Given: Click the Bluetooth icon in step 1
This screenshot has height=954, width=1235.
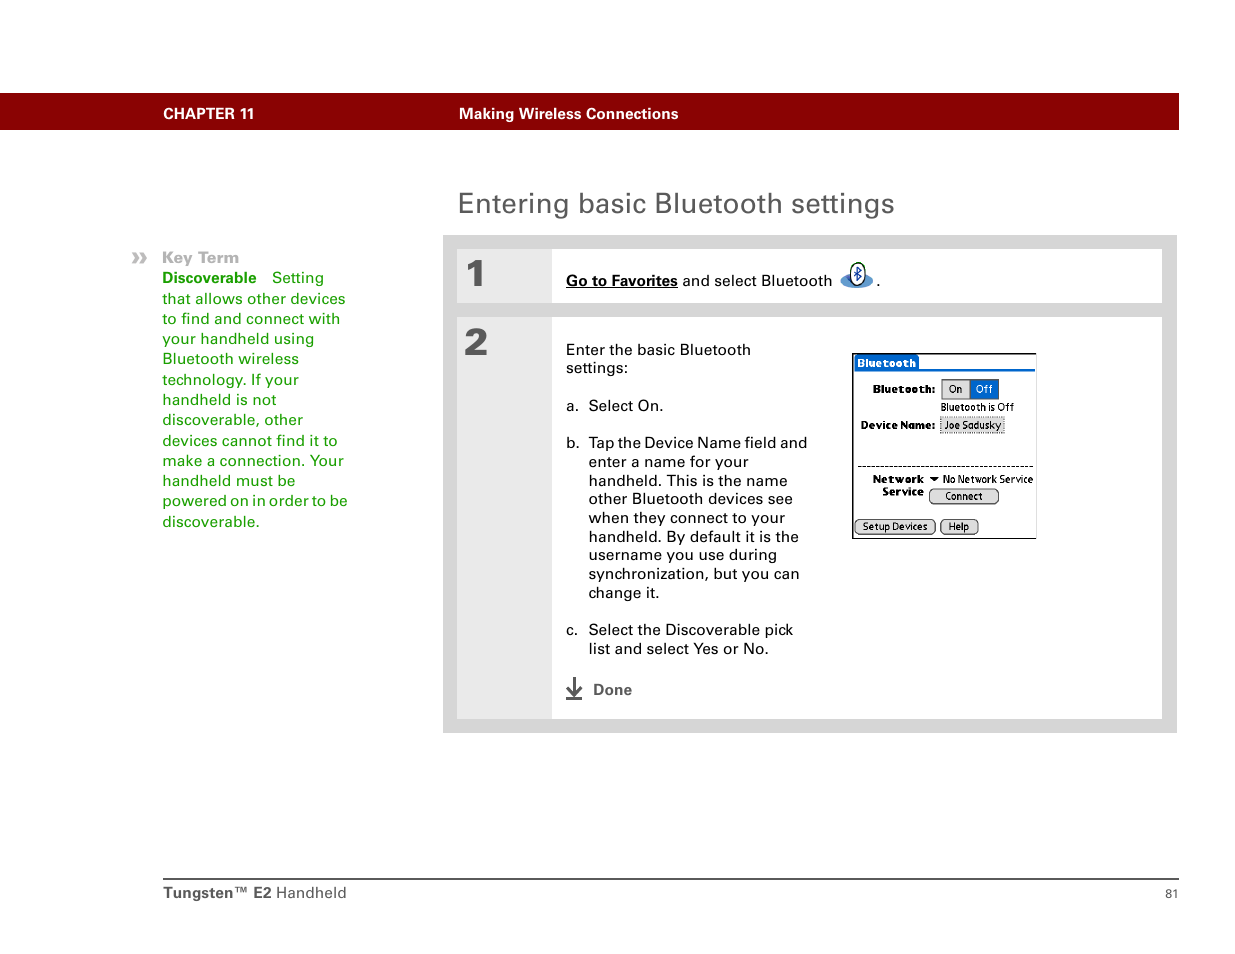Looking at the screenshot, I should [x=857, y=275].
